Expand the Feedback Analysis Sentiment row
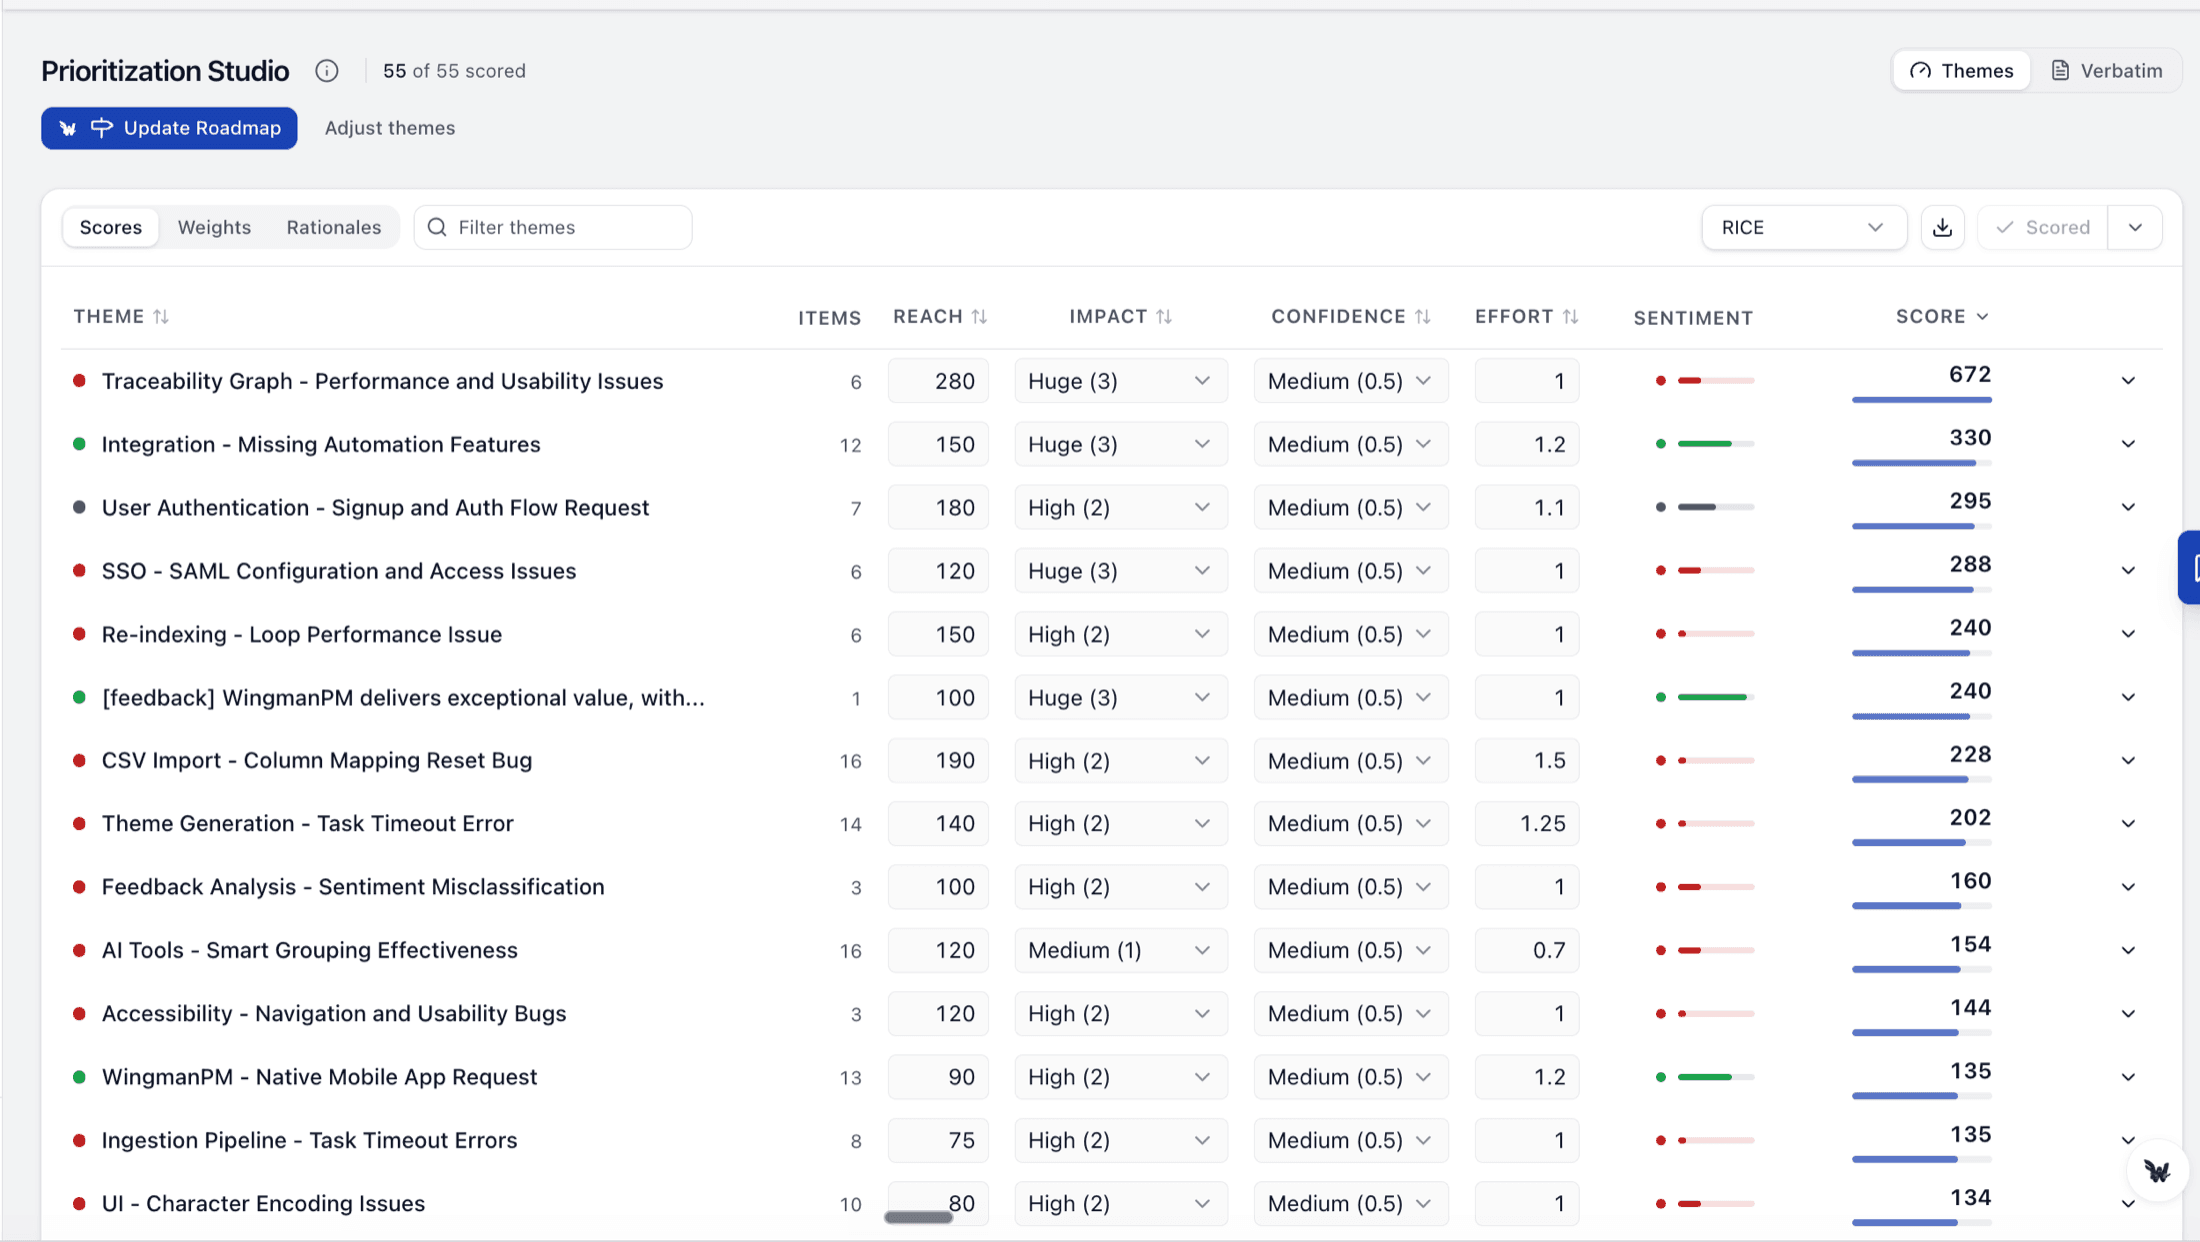Image resolution: width=2200 pixels, height=1242 pixels. (2128, 887)
